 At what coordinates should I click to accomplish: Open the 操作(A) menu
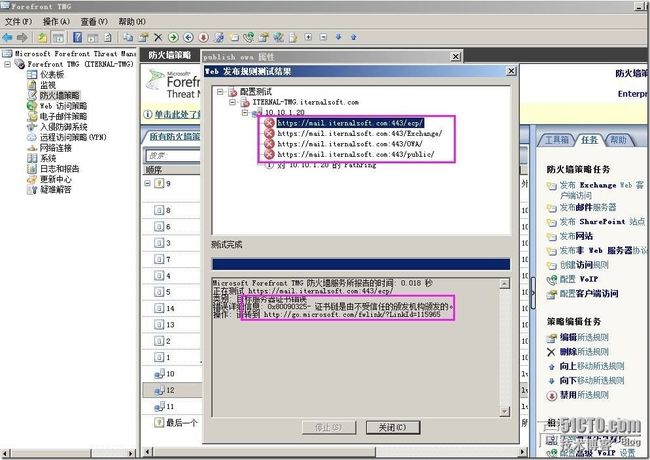click(56, 22)
